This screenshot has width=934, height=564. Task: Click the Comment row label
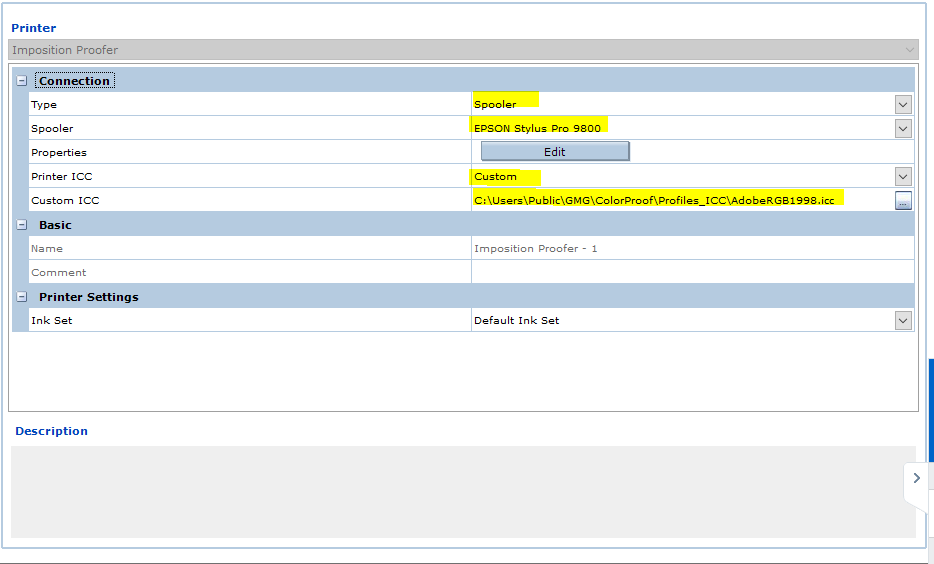[59, 272]
